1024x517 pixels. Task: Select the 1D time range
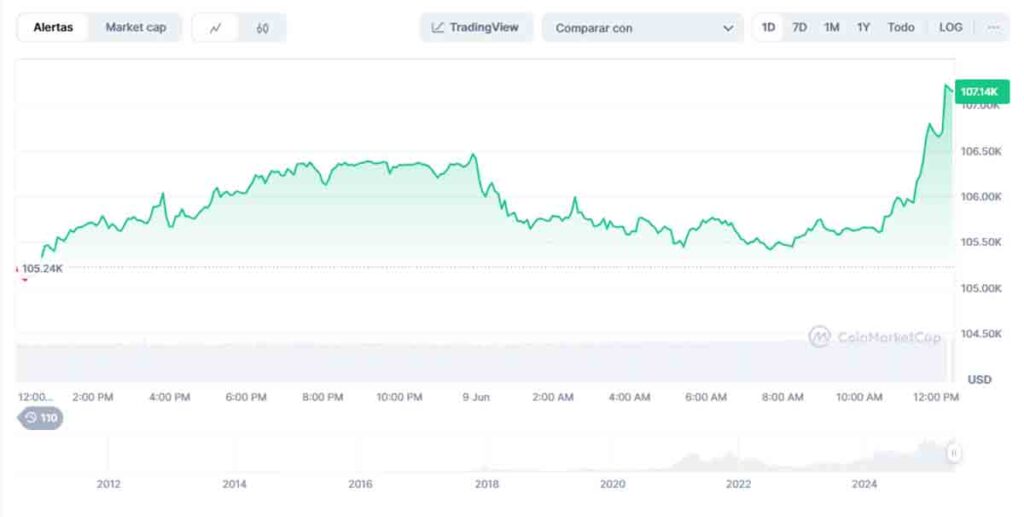coord(768,28)
